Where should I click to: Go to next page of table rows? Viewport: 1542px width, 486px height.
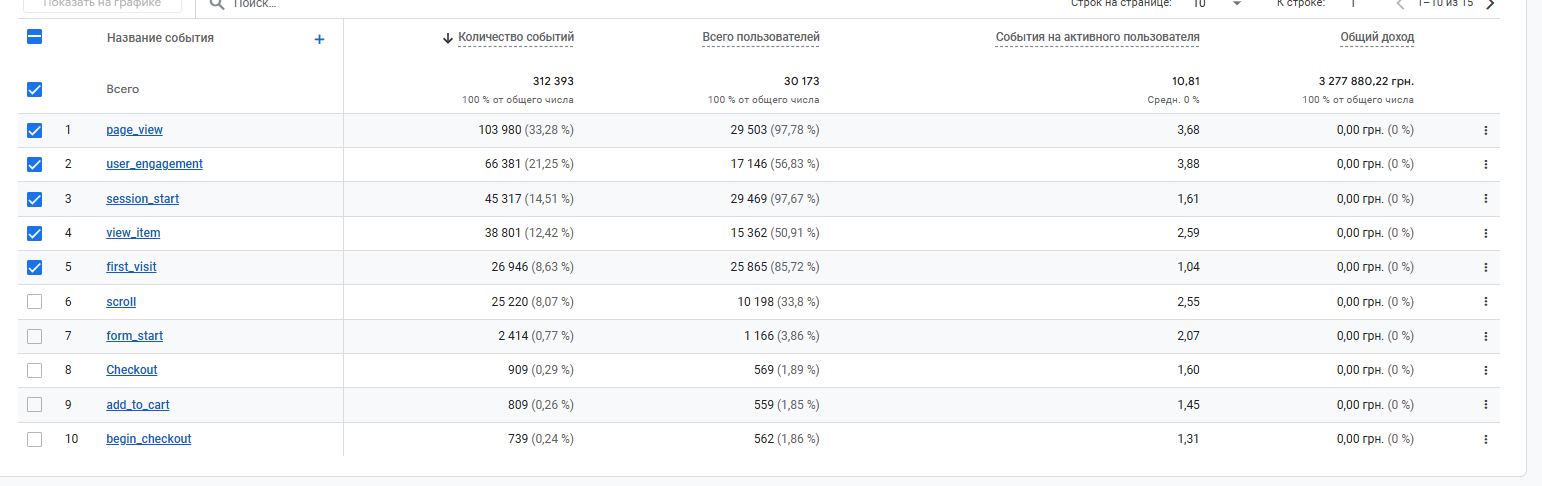pos(1491,4)
